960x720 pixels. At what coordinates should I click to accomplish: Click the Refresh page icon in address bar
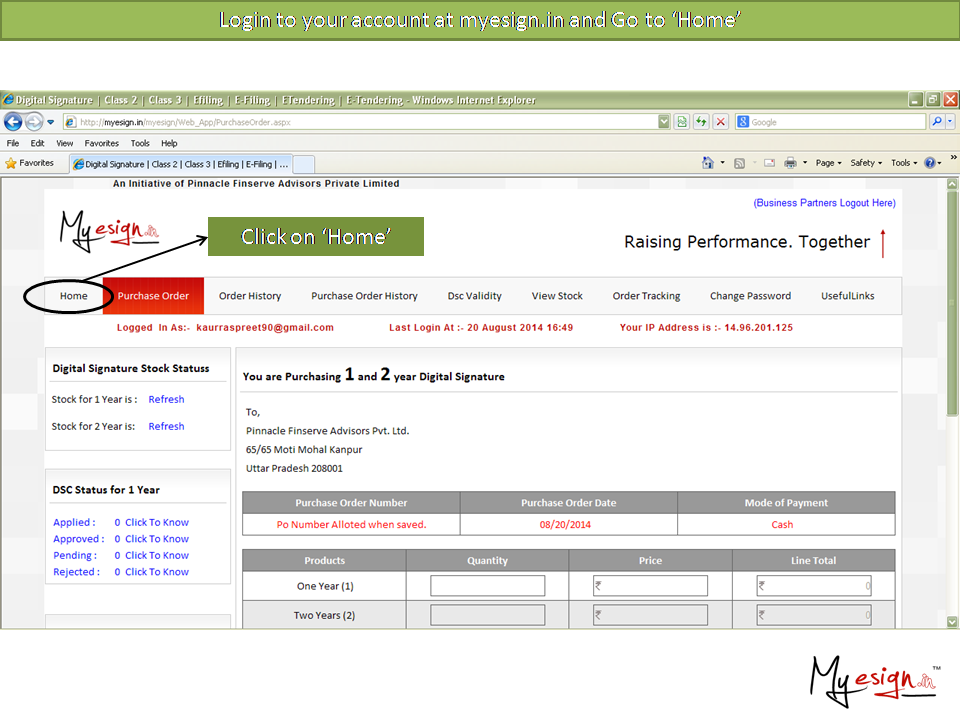coord(701,122)
